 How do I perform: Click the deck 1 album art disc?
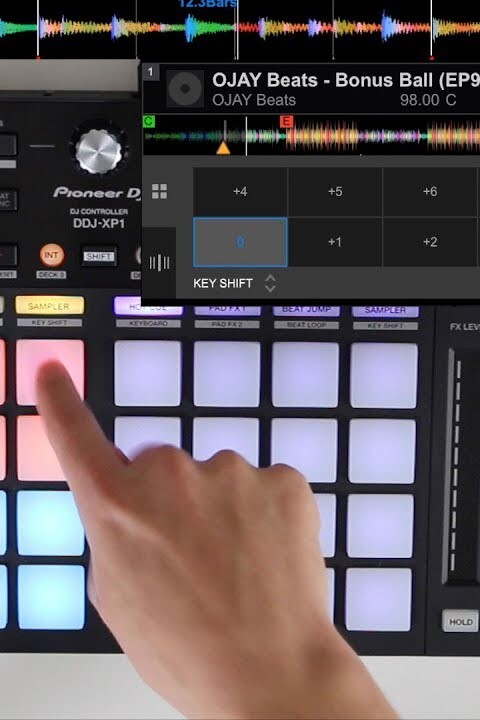tap(185, 89)
